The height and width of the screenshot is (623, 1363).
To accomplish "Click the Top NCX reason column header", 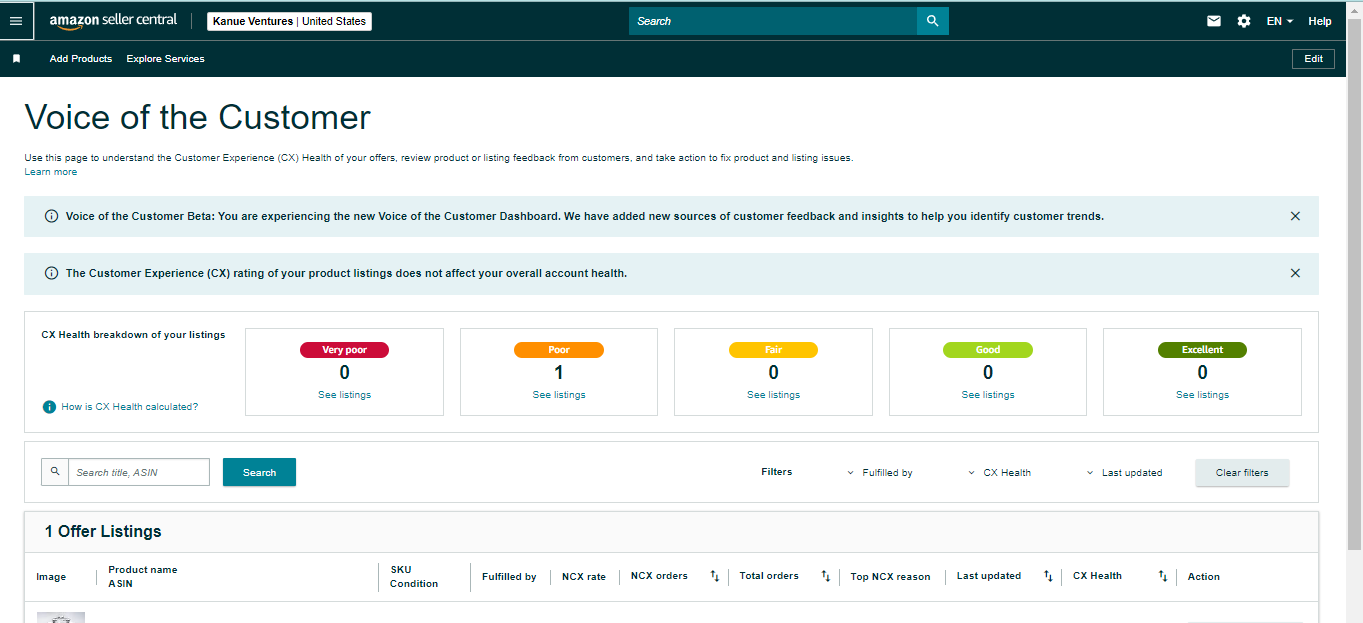I will pos(890,577).
